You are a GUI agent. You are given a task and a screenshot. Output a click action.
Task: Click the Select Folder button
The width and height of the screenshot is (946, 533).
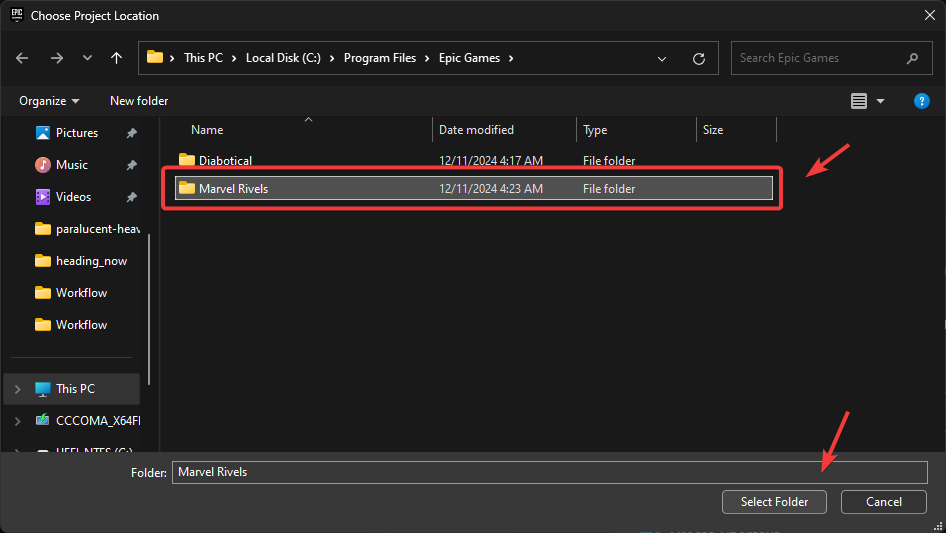click(775, 502)
